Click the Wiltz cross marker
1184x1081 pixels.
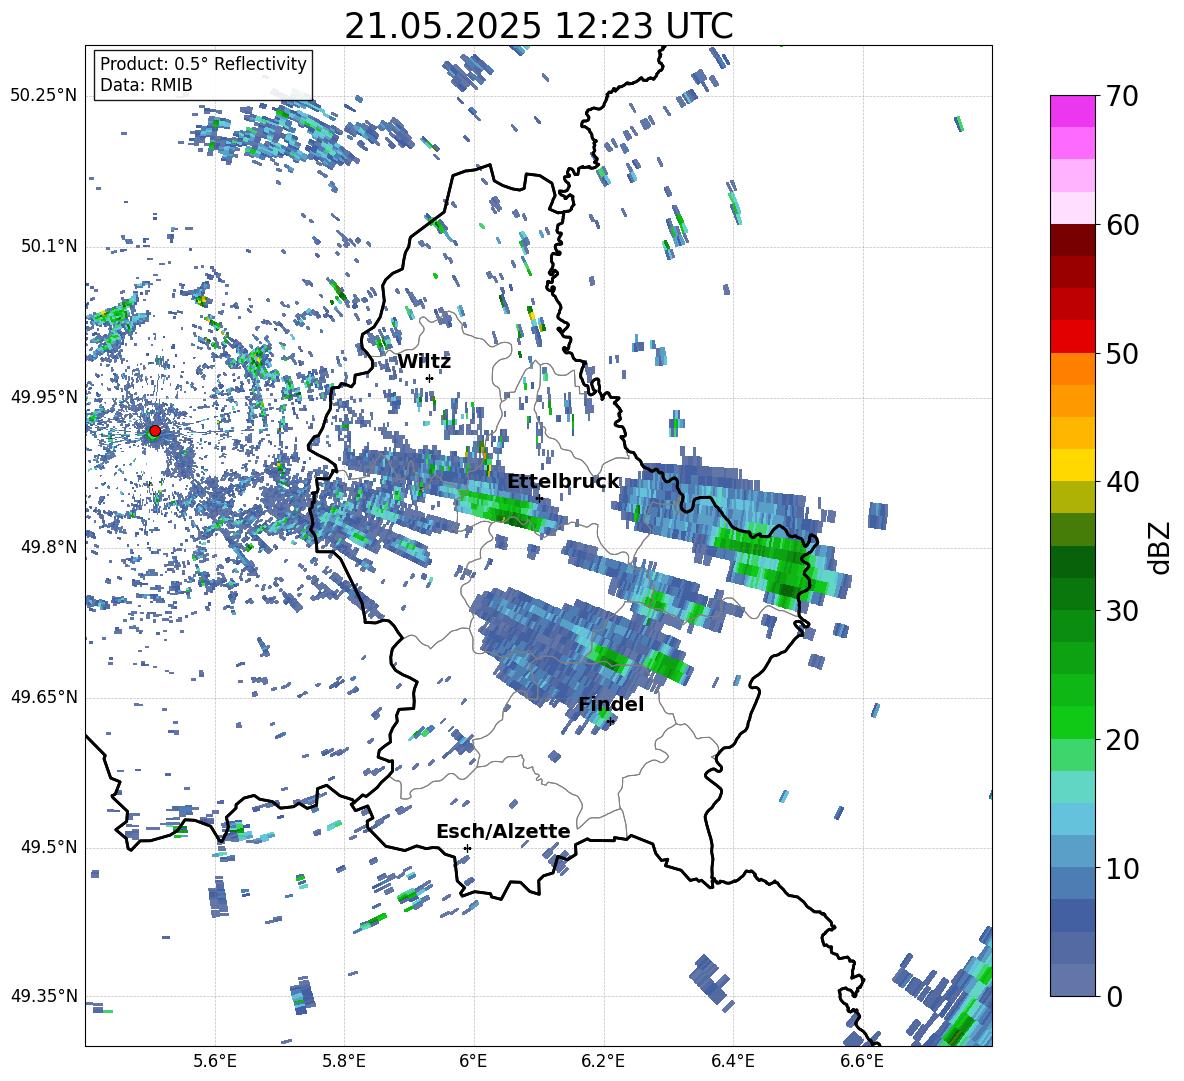tap(429, 378)
